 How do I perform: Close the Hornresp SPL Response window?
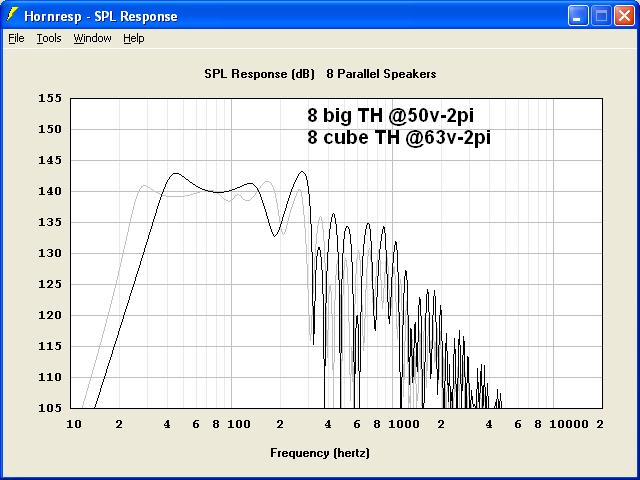624,16
